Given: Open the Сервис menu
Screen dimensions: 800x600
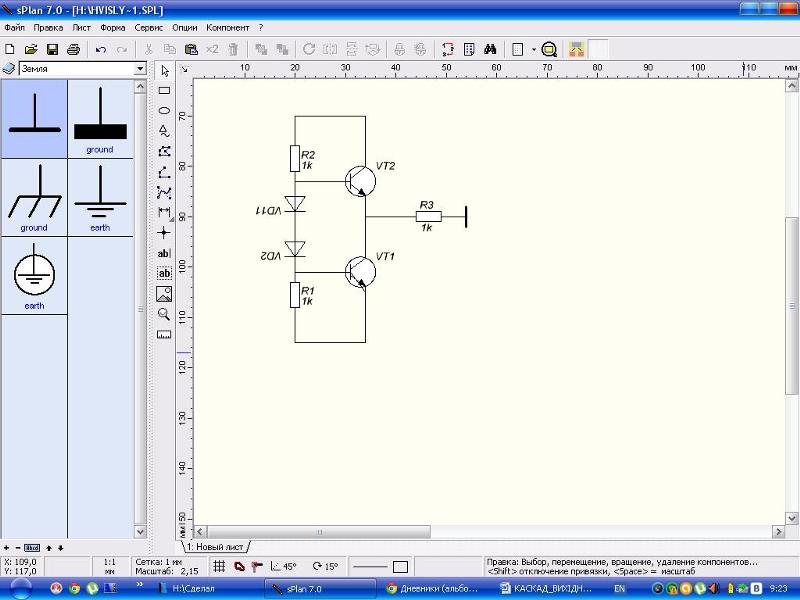Looking at the screenshot, I should (x=148, y=28).
